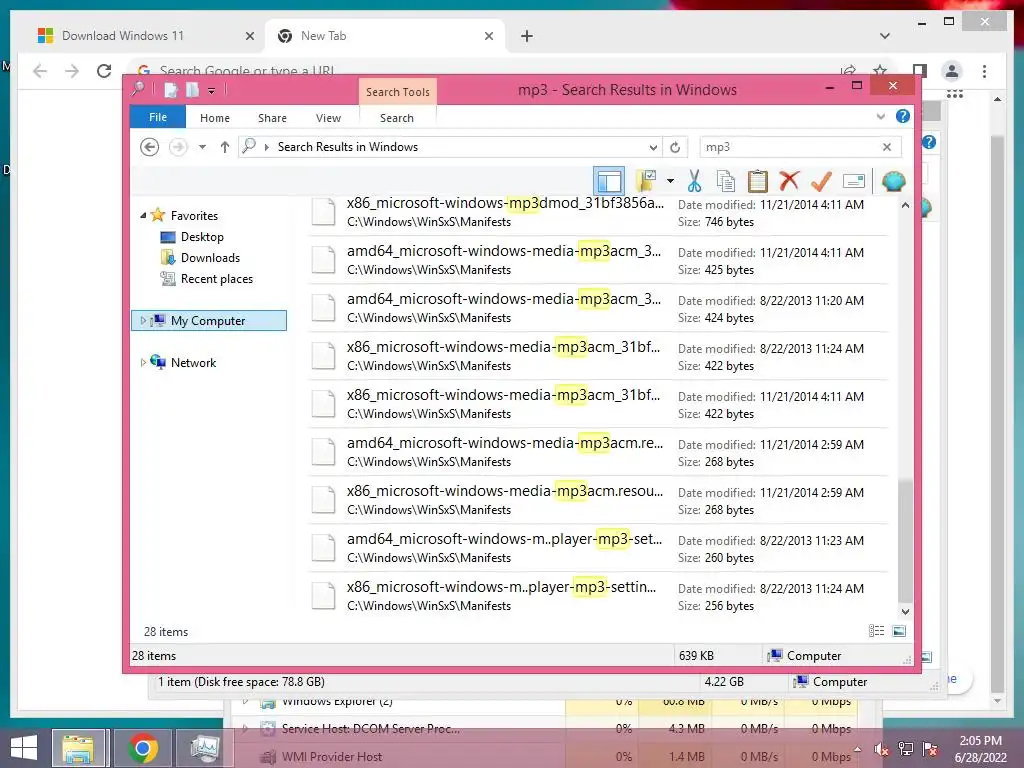Click the envelope toolbar icon
This screenshot has height=768, width=1024.
tap(854, 181)
